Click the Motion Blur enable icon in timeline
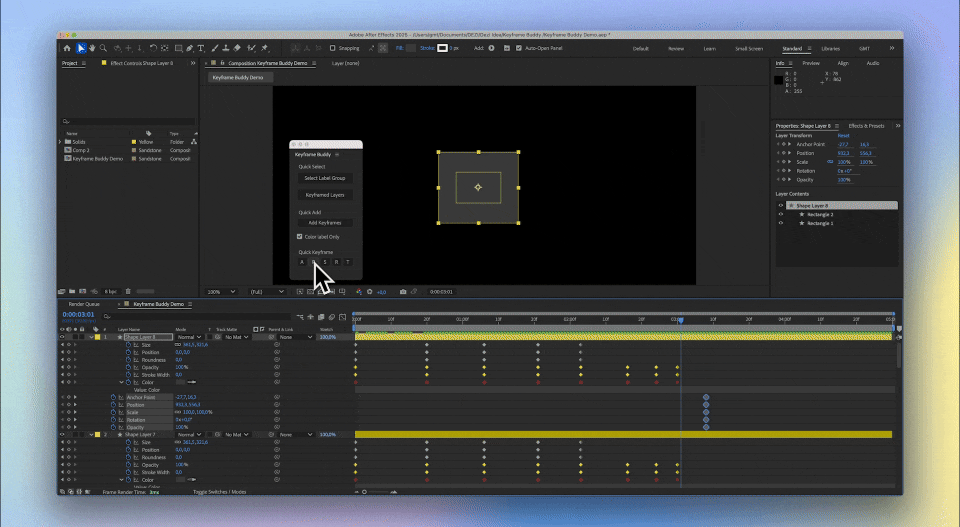The width and height of the screenshot is (960, 527). tap(332, 317)
